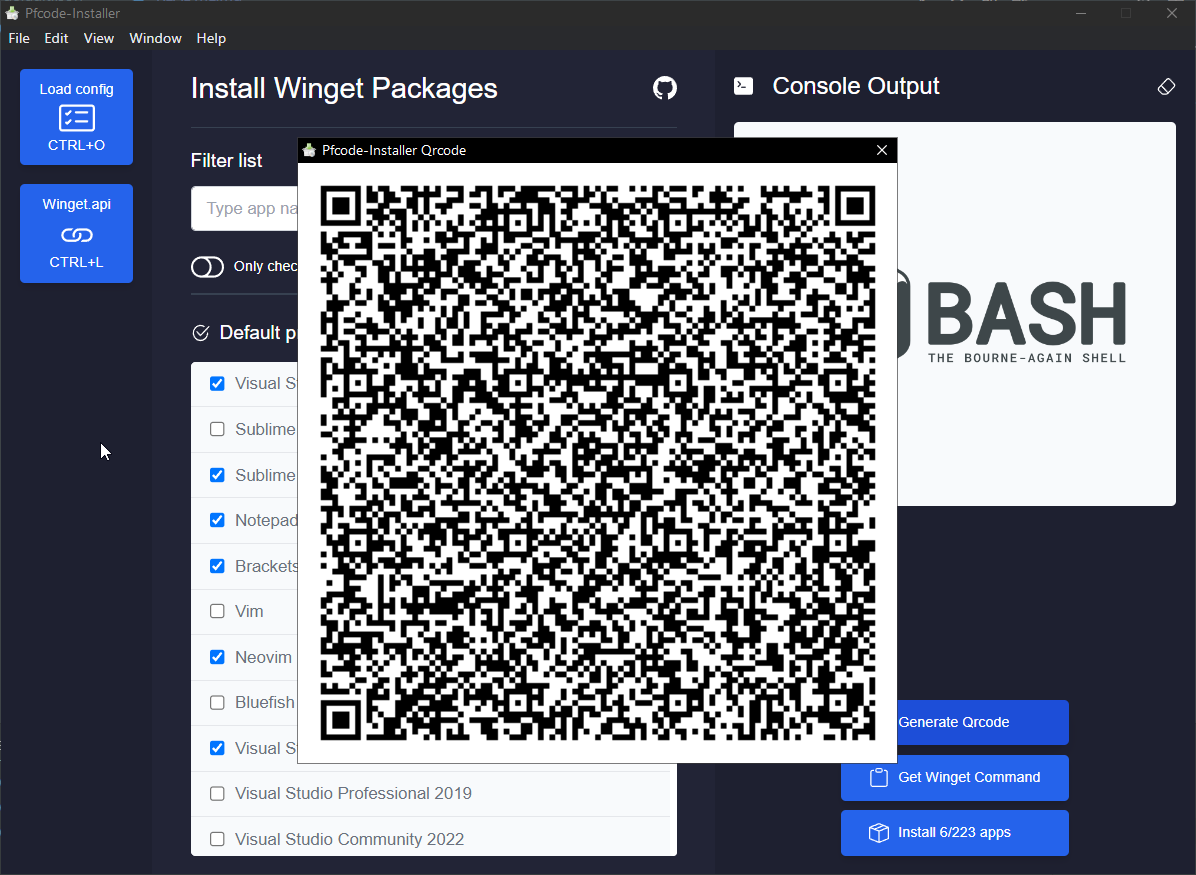Open the GitHub repository icon

[x=664, y=88]
